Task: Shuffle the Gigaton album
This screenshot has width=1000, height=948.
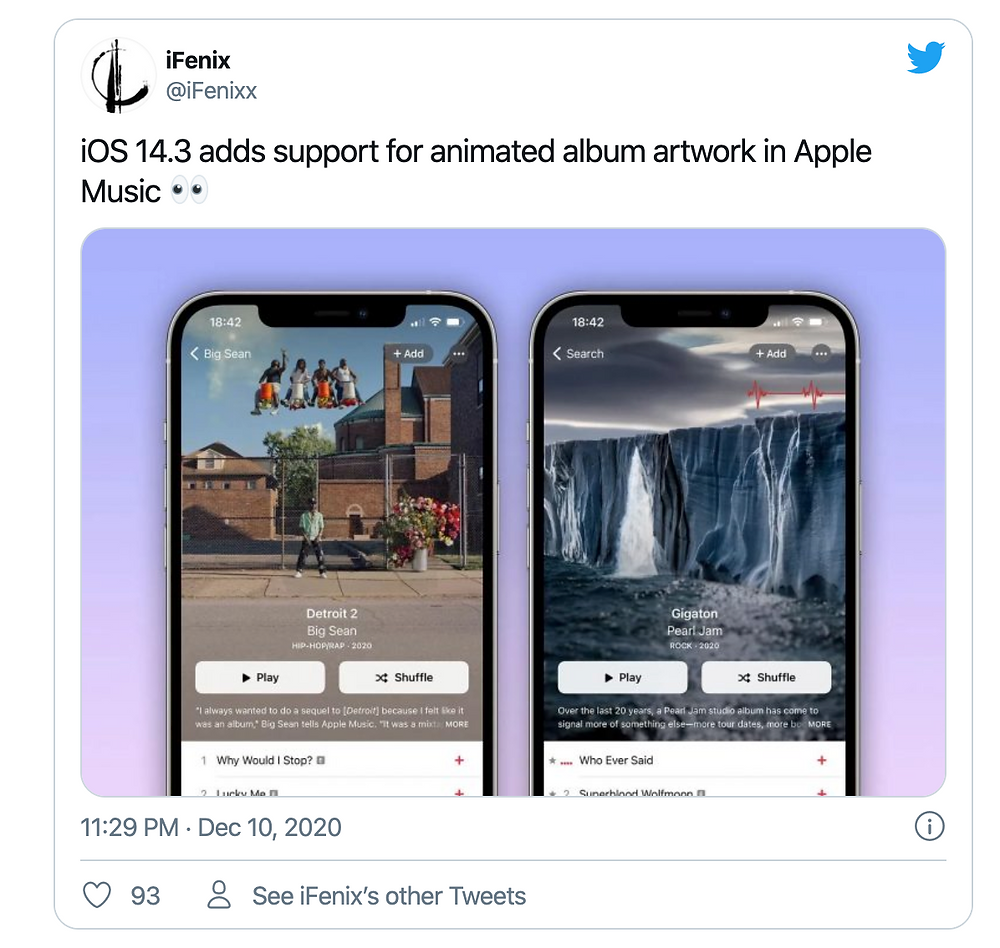Action: pyautogui.click(x=766, y=678)
